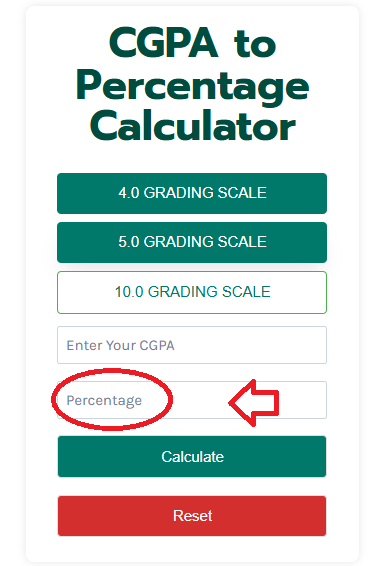Click the word Calculator in the heading
Screen dimensions: 389x566
193,126
